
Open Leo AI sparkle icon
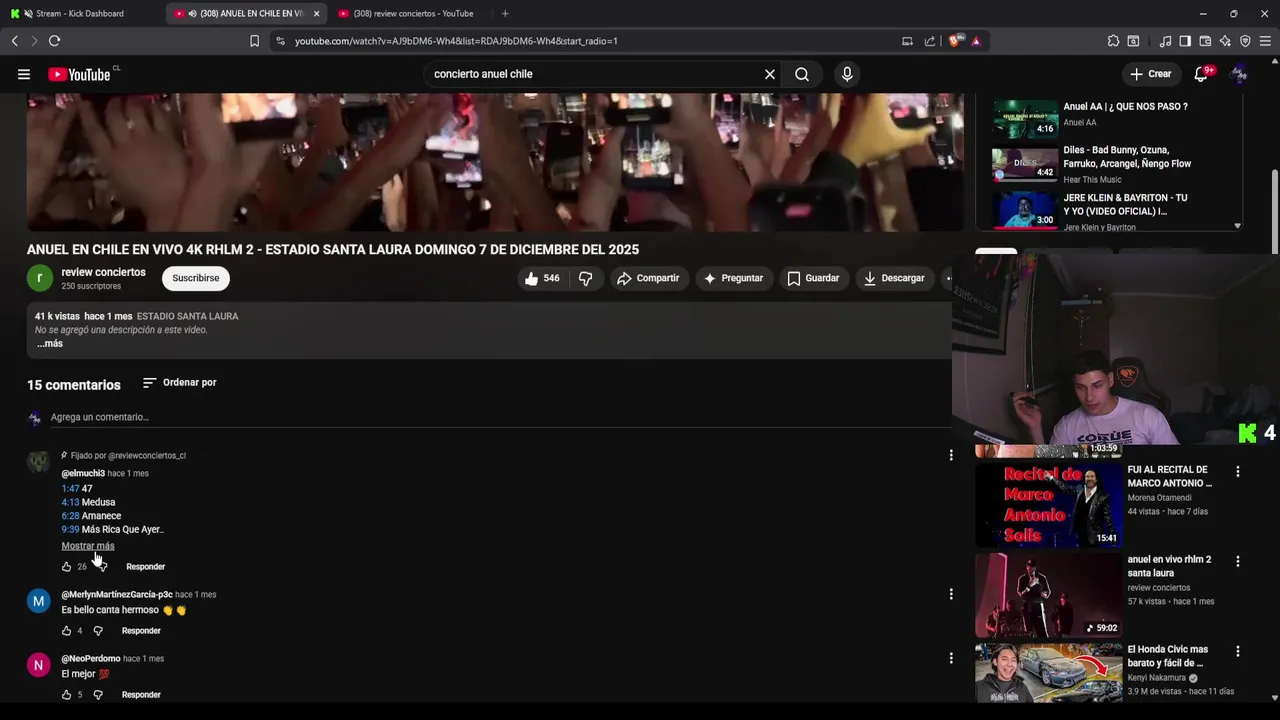(x=1225, y=41)
